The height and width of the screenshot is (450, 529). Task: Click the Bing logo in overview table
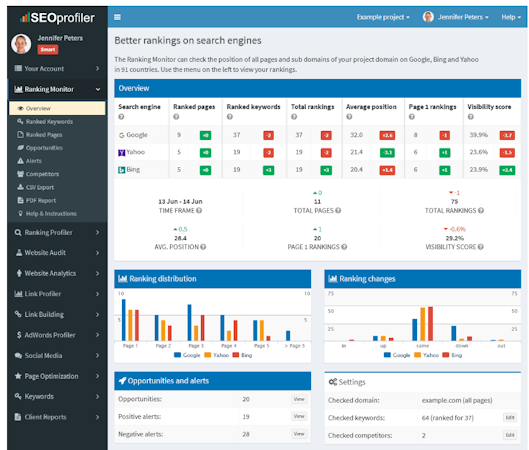[121, 170]
